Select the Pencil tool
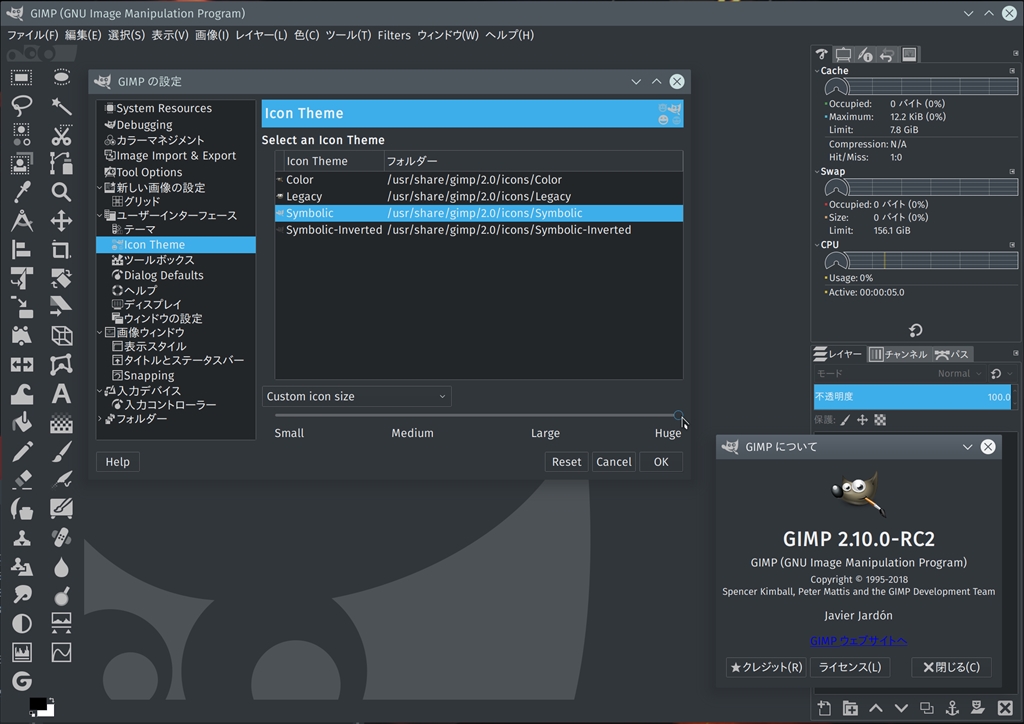This screenshot has height=724, width=1024. click(x=21, y=451)
